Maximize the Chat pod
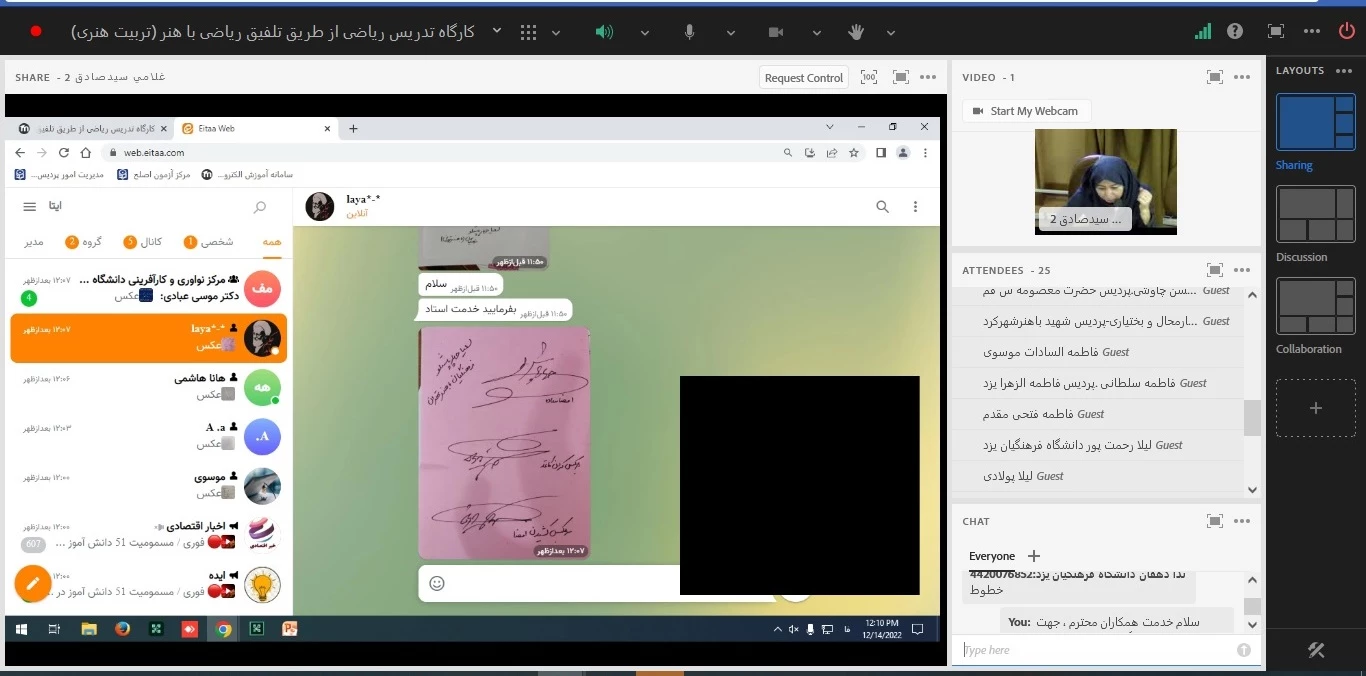 tap(1215, 521)
